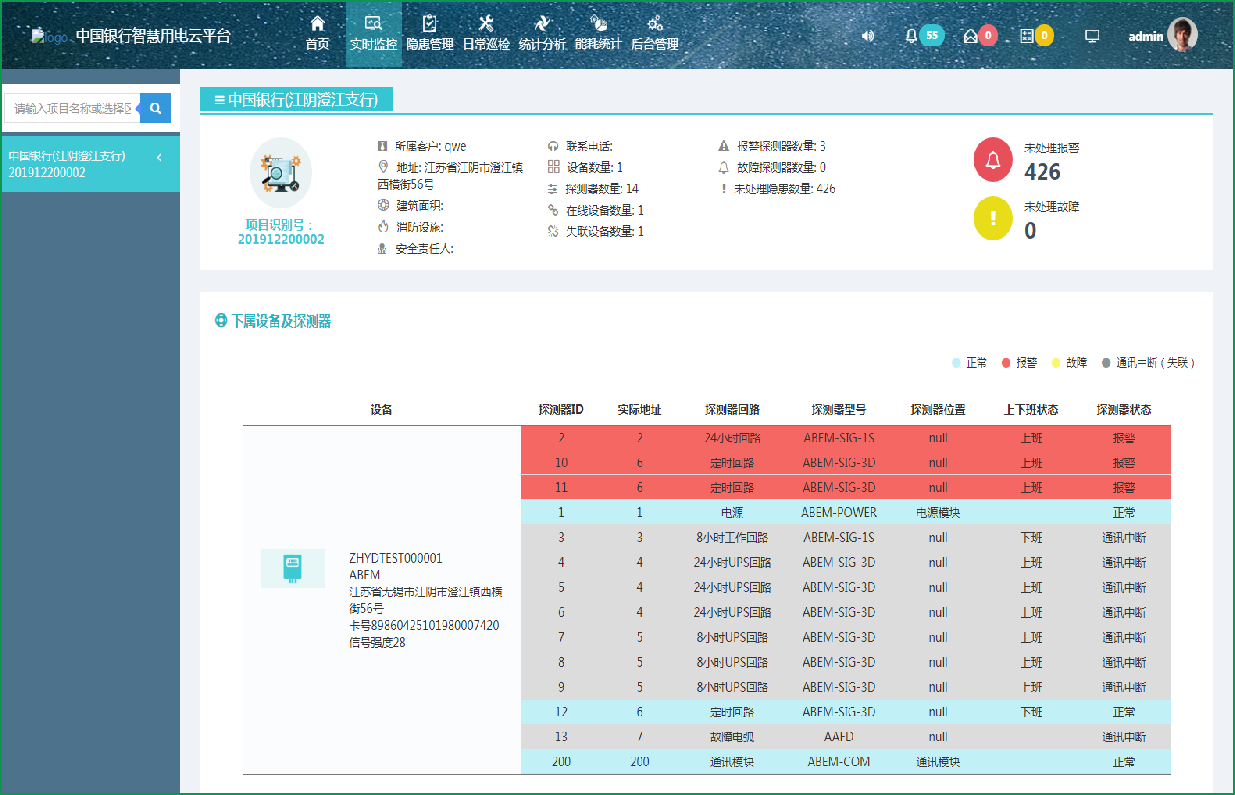
Task: Go to 首页 in top navigation
Action: tap(317, 34)
